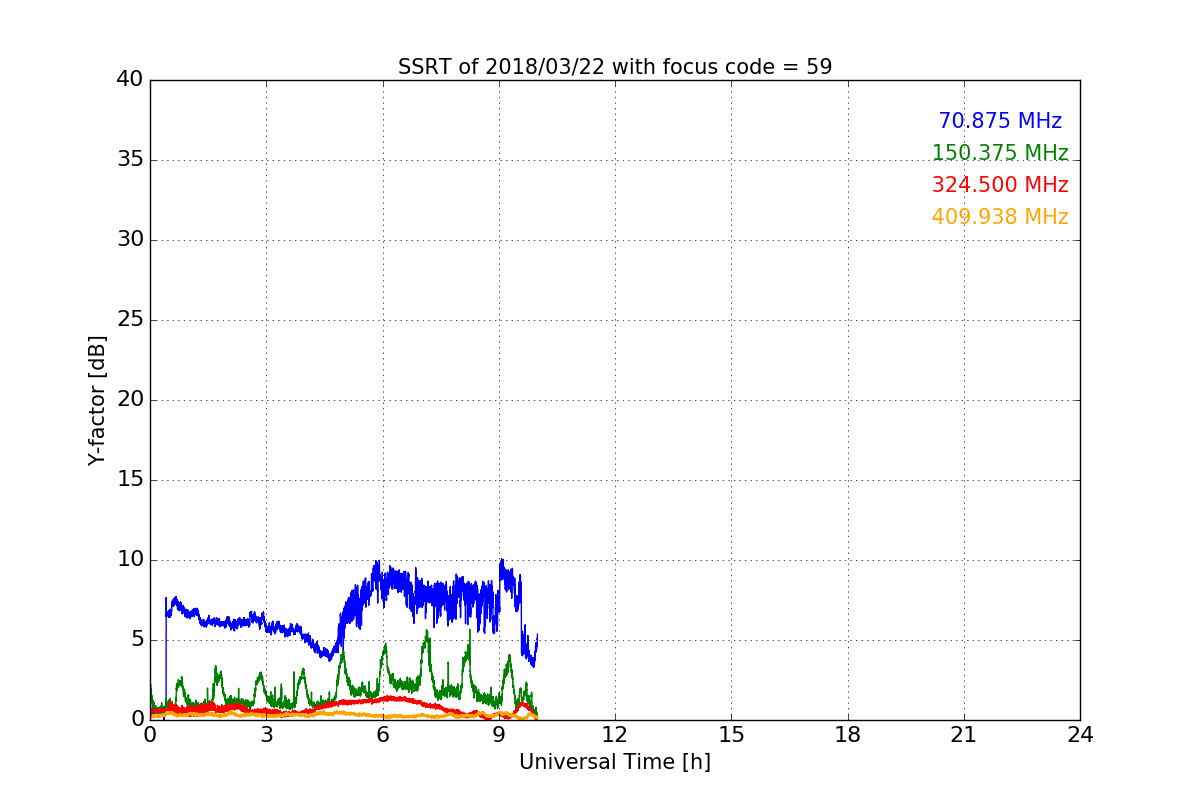Click x-axis tick label 12
This screenshot has height=800, width=1200.
pos(615,735)
